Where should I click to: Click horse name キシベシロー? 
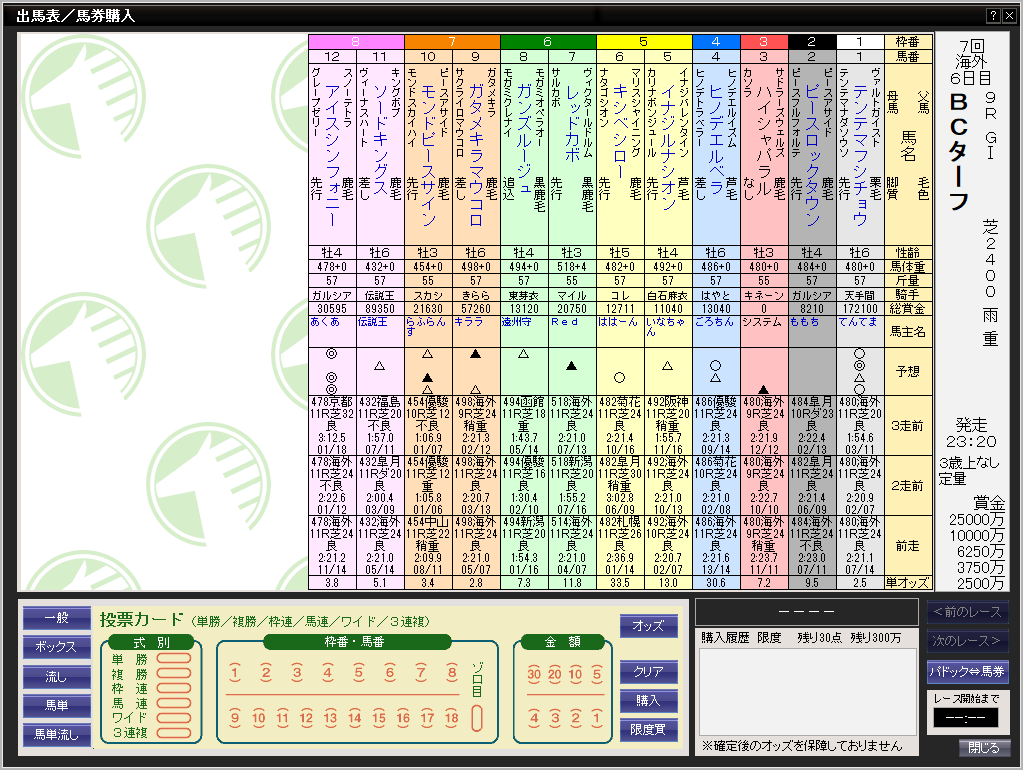tap(620, 132)
